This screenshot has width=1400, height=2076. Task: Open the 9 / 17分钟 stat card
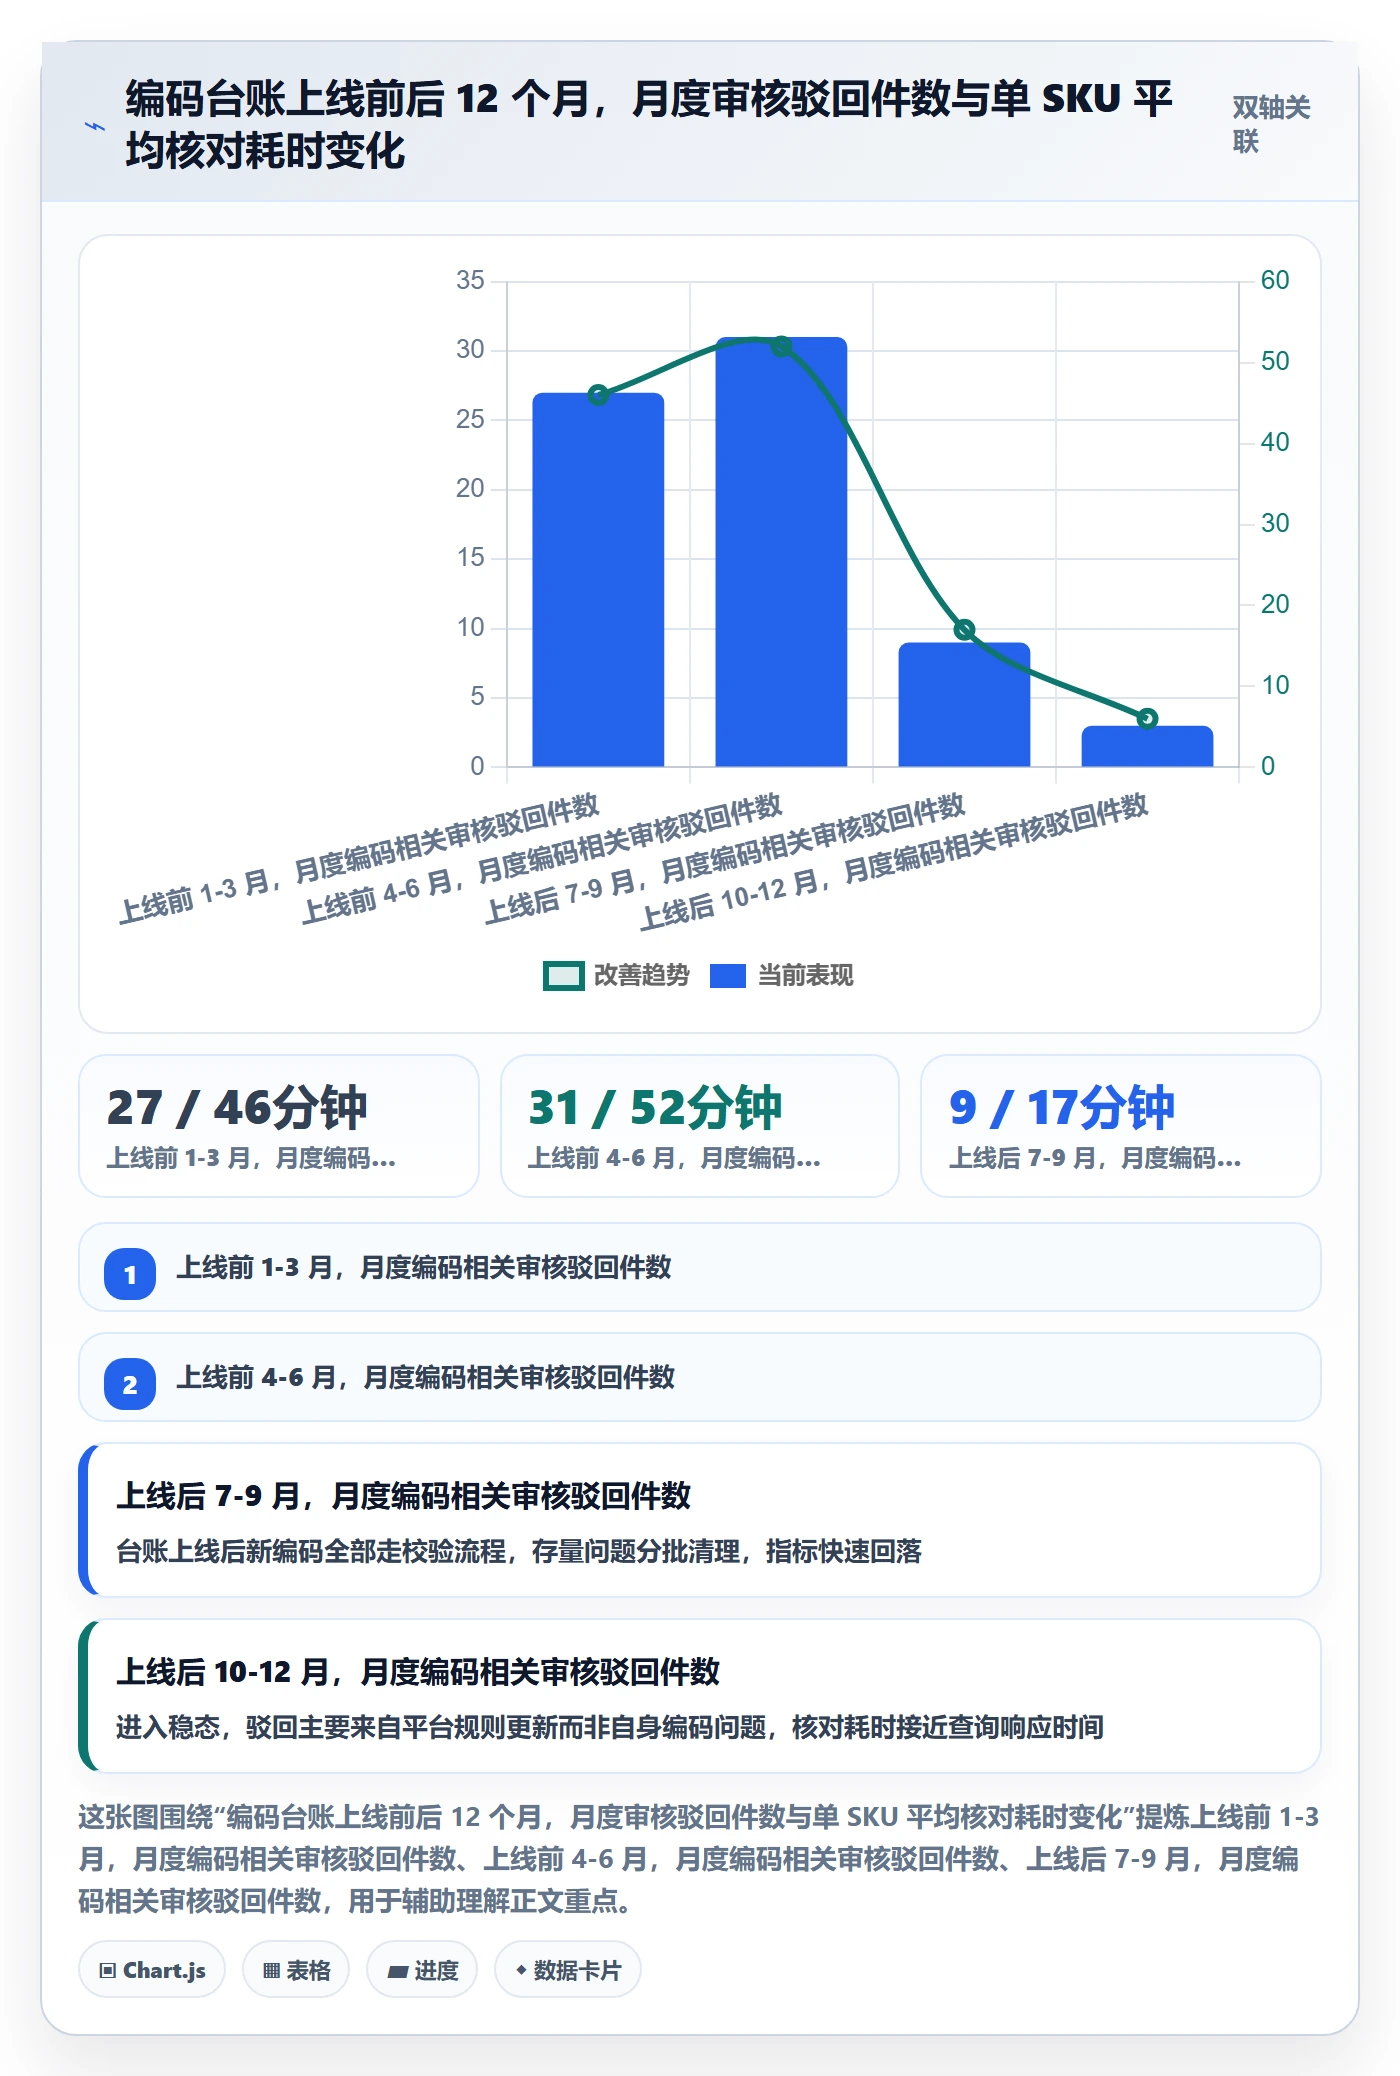[x=1121, y=1126]
